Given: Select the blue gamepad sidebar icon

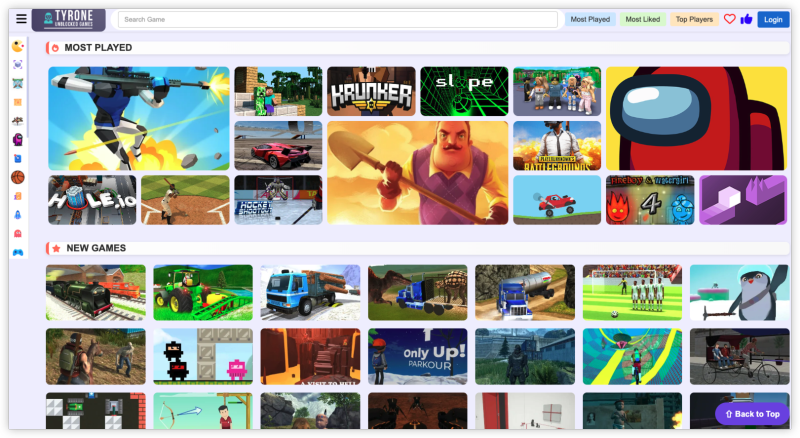Looking at the screenshot, I should (x=18, y=252).
